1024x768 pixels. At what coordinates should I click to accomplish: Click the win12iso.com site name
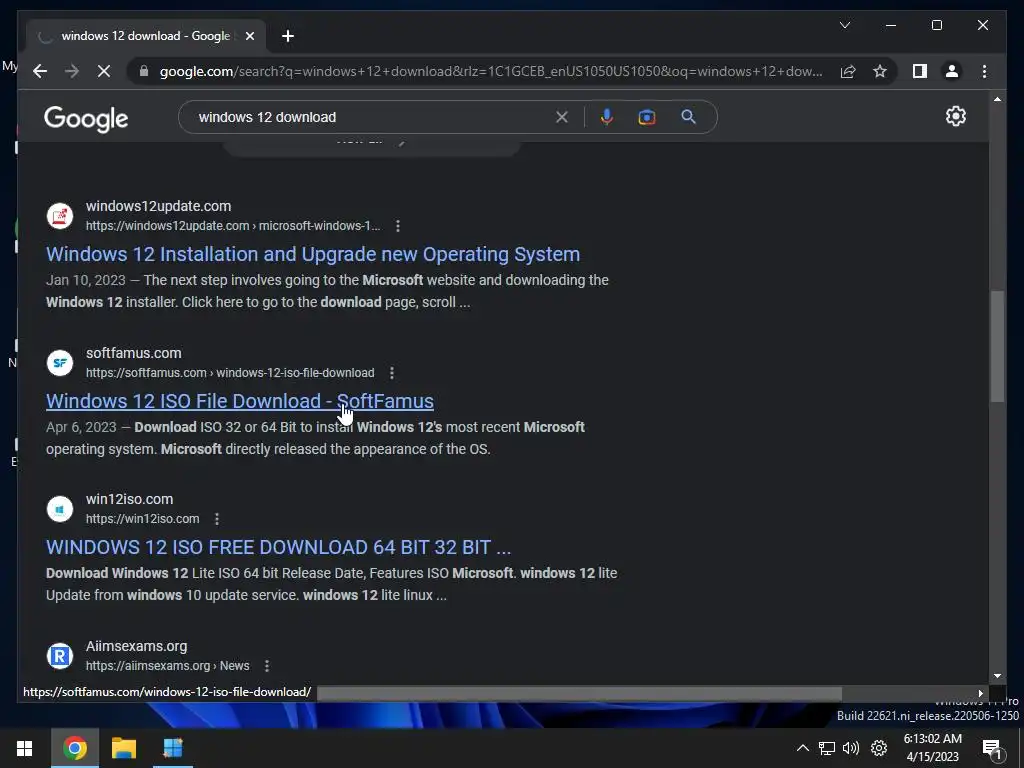pos(129,499)
